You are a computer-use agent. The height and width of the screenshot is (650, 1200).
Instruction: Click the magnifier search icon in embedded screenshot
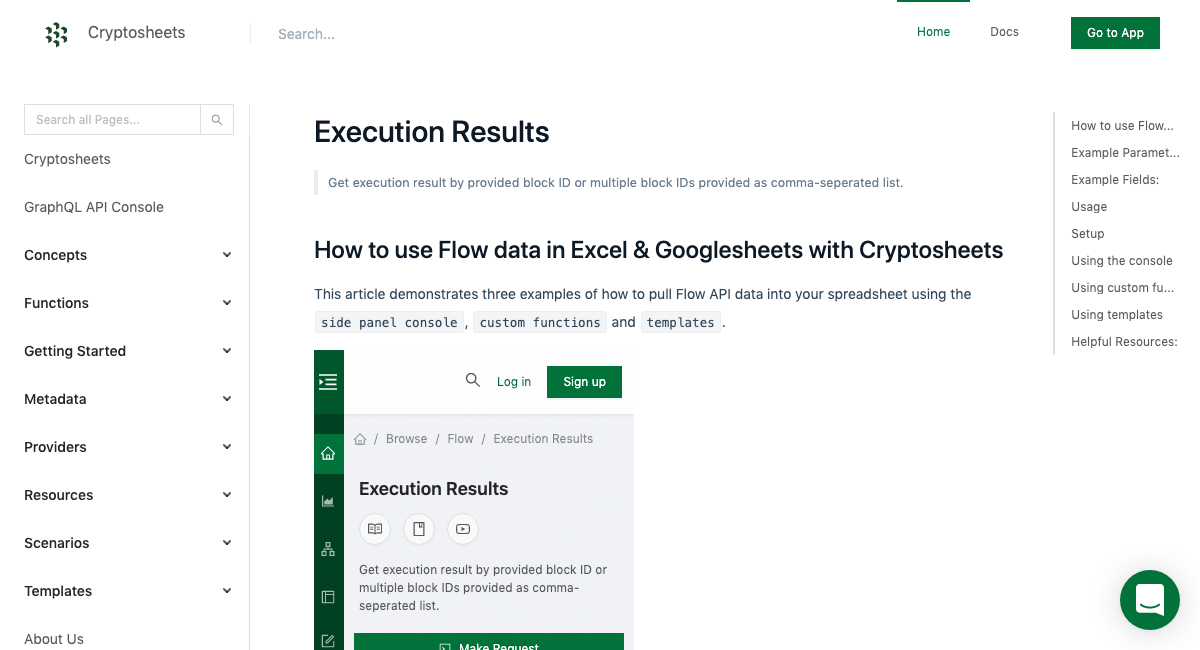pyautogui.click(x=473, y=381)
